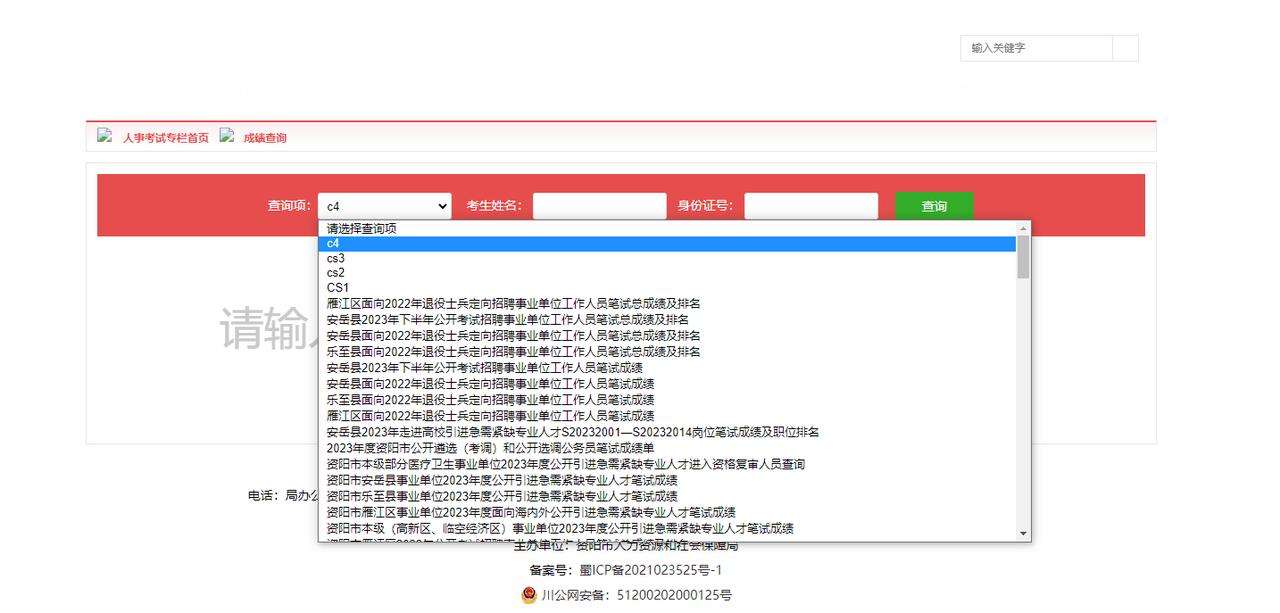Image resolution: width=1280 pixels, height=613 pixels.
Task: Click the image icon beside 人事考试专栏首页
Action: click(104, 135)
